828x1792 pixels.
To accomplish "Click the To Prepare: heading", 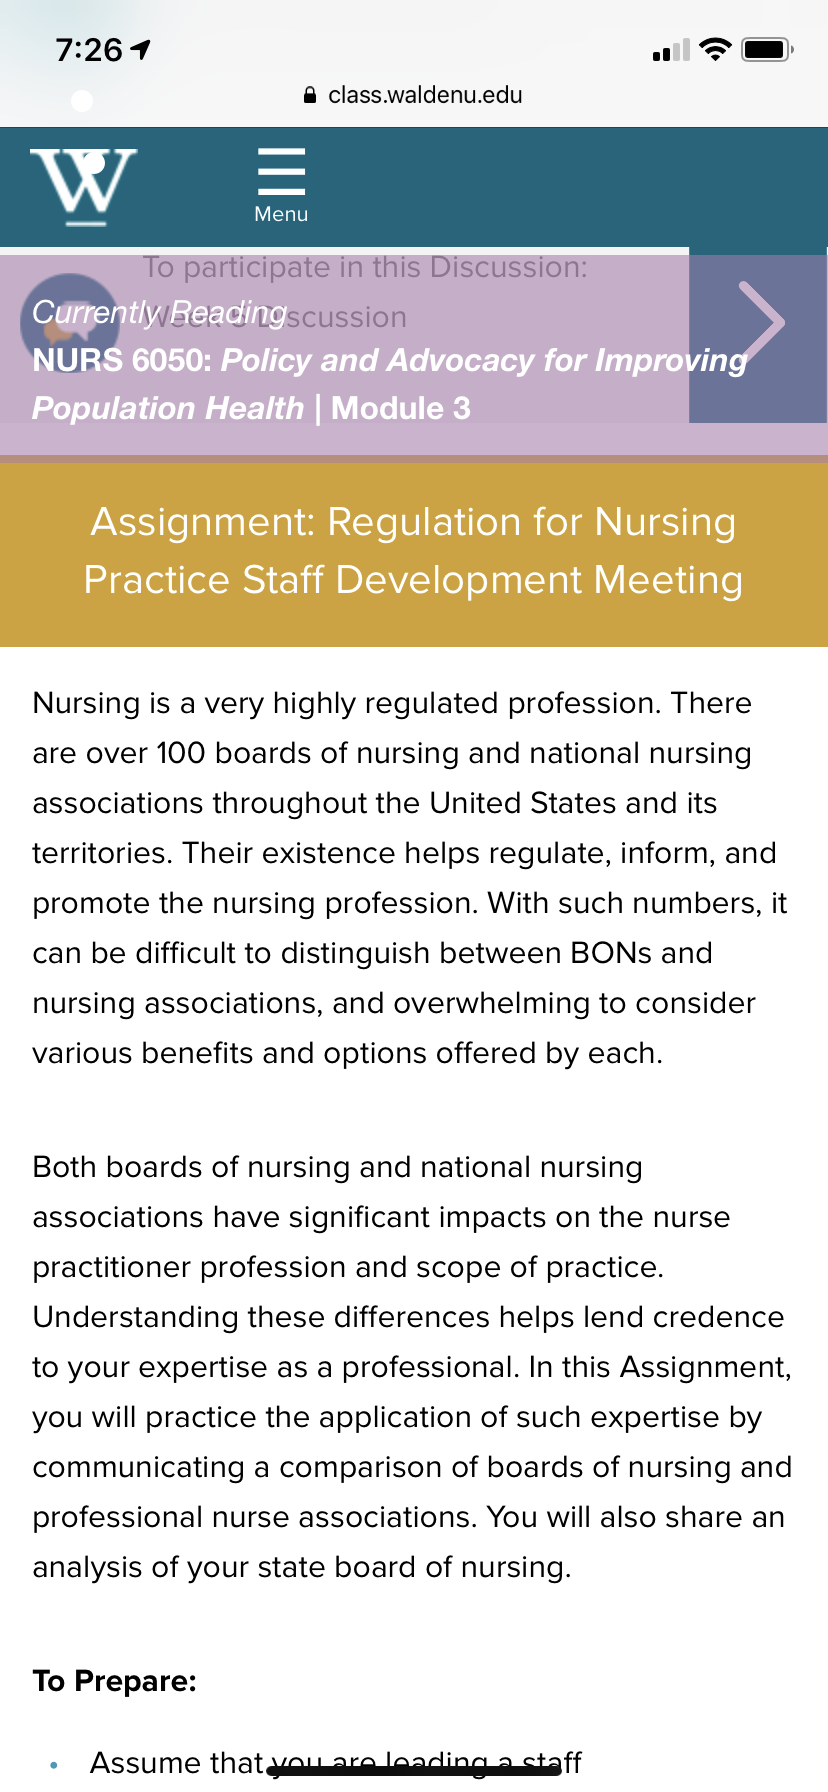I will click(x=114, y=1681).
